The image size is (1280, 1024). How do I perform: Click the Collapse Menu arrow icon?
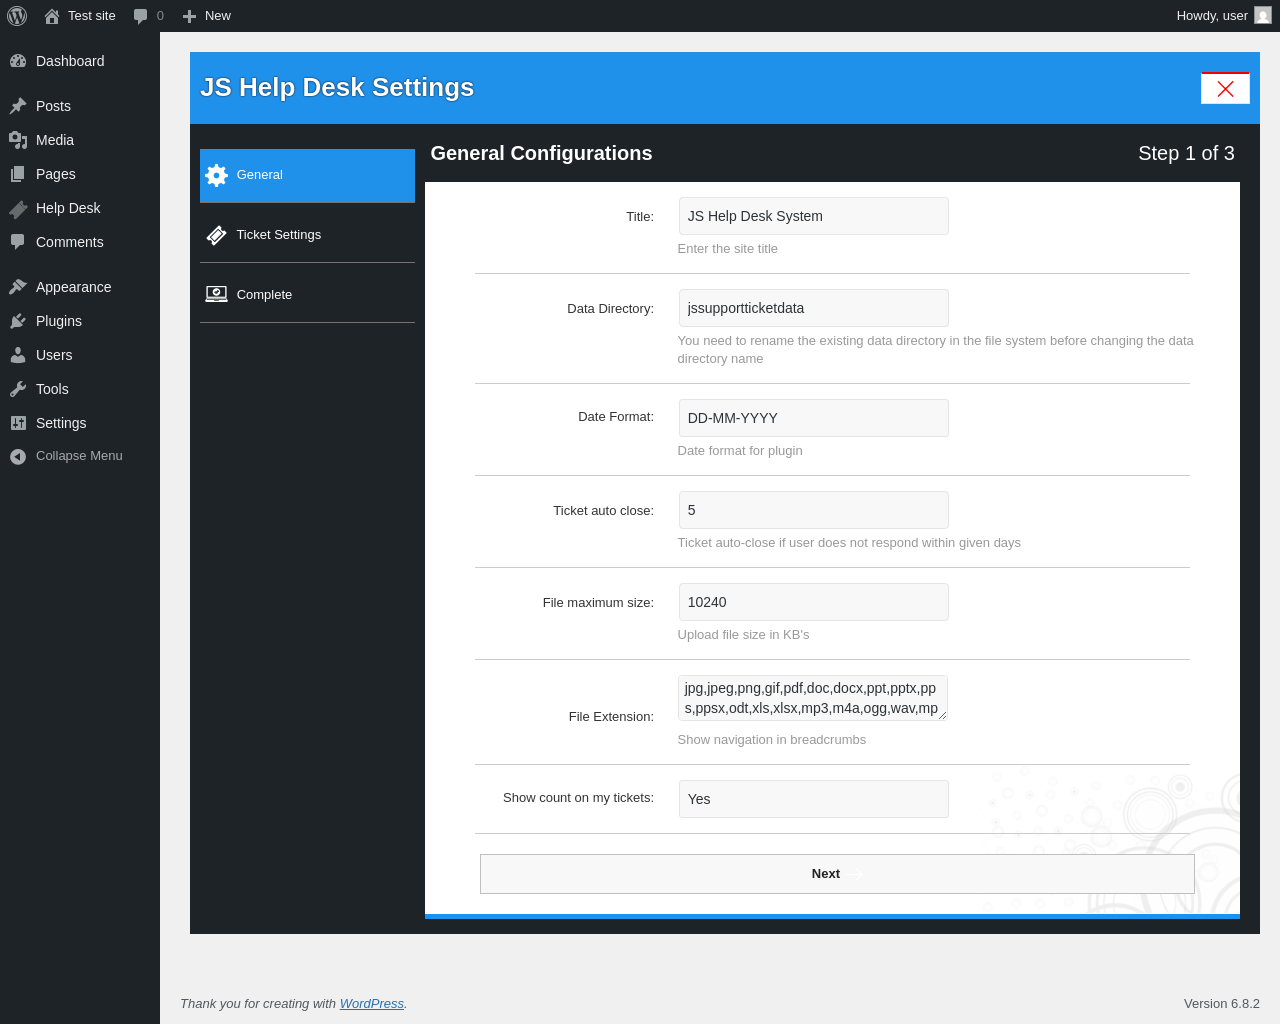(x=18, y=456)
